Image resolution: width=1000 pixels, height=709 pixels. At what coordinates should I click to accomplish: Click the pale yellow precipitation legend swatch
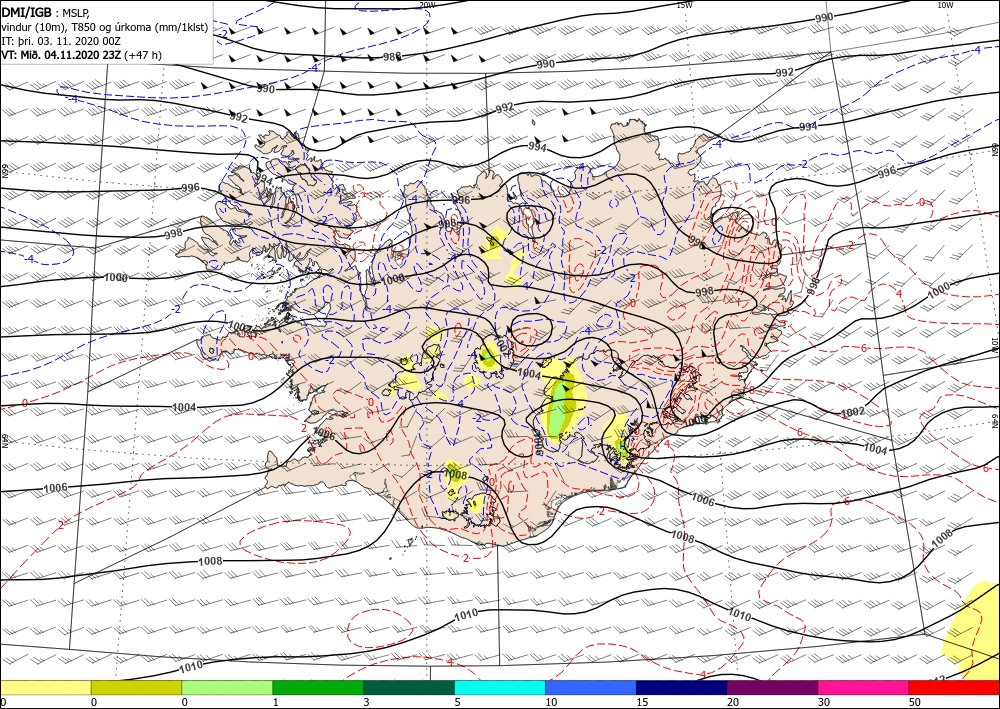45,687
